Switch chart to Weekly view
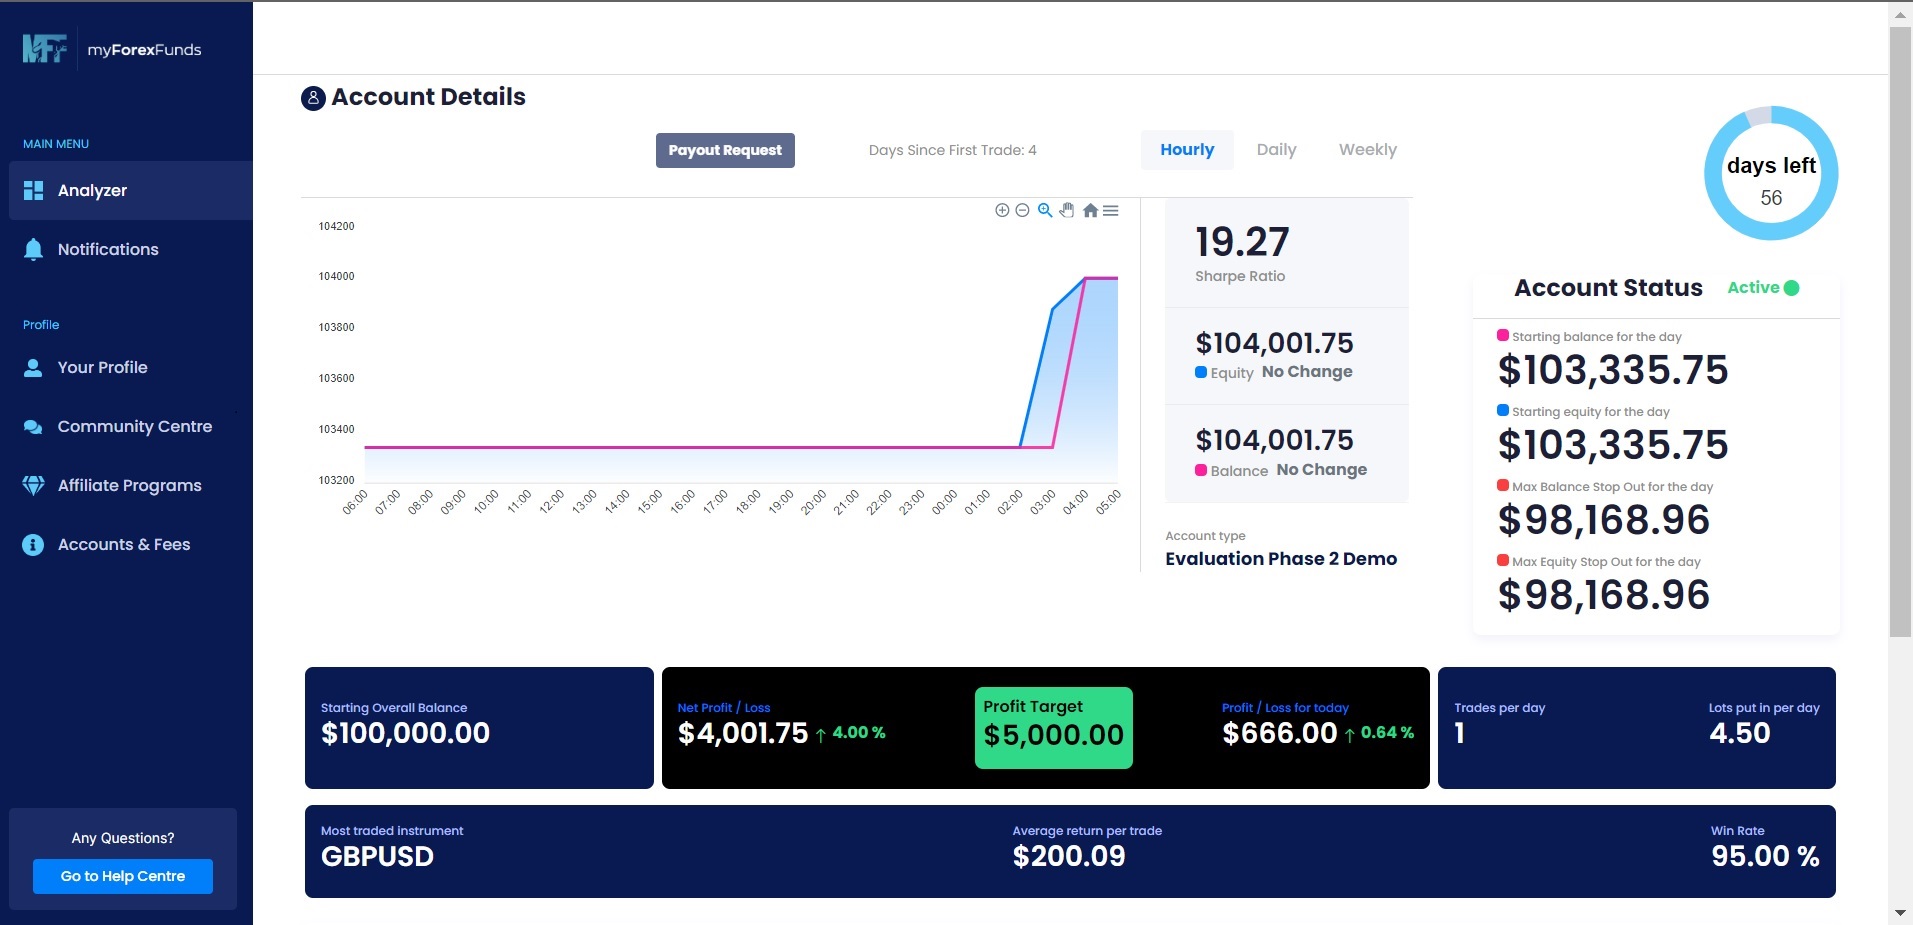Screen dimensions: 1913x925 click(x=1367, y=150)
